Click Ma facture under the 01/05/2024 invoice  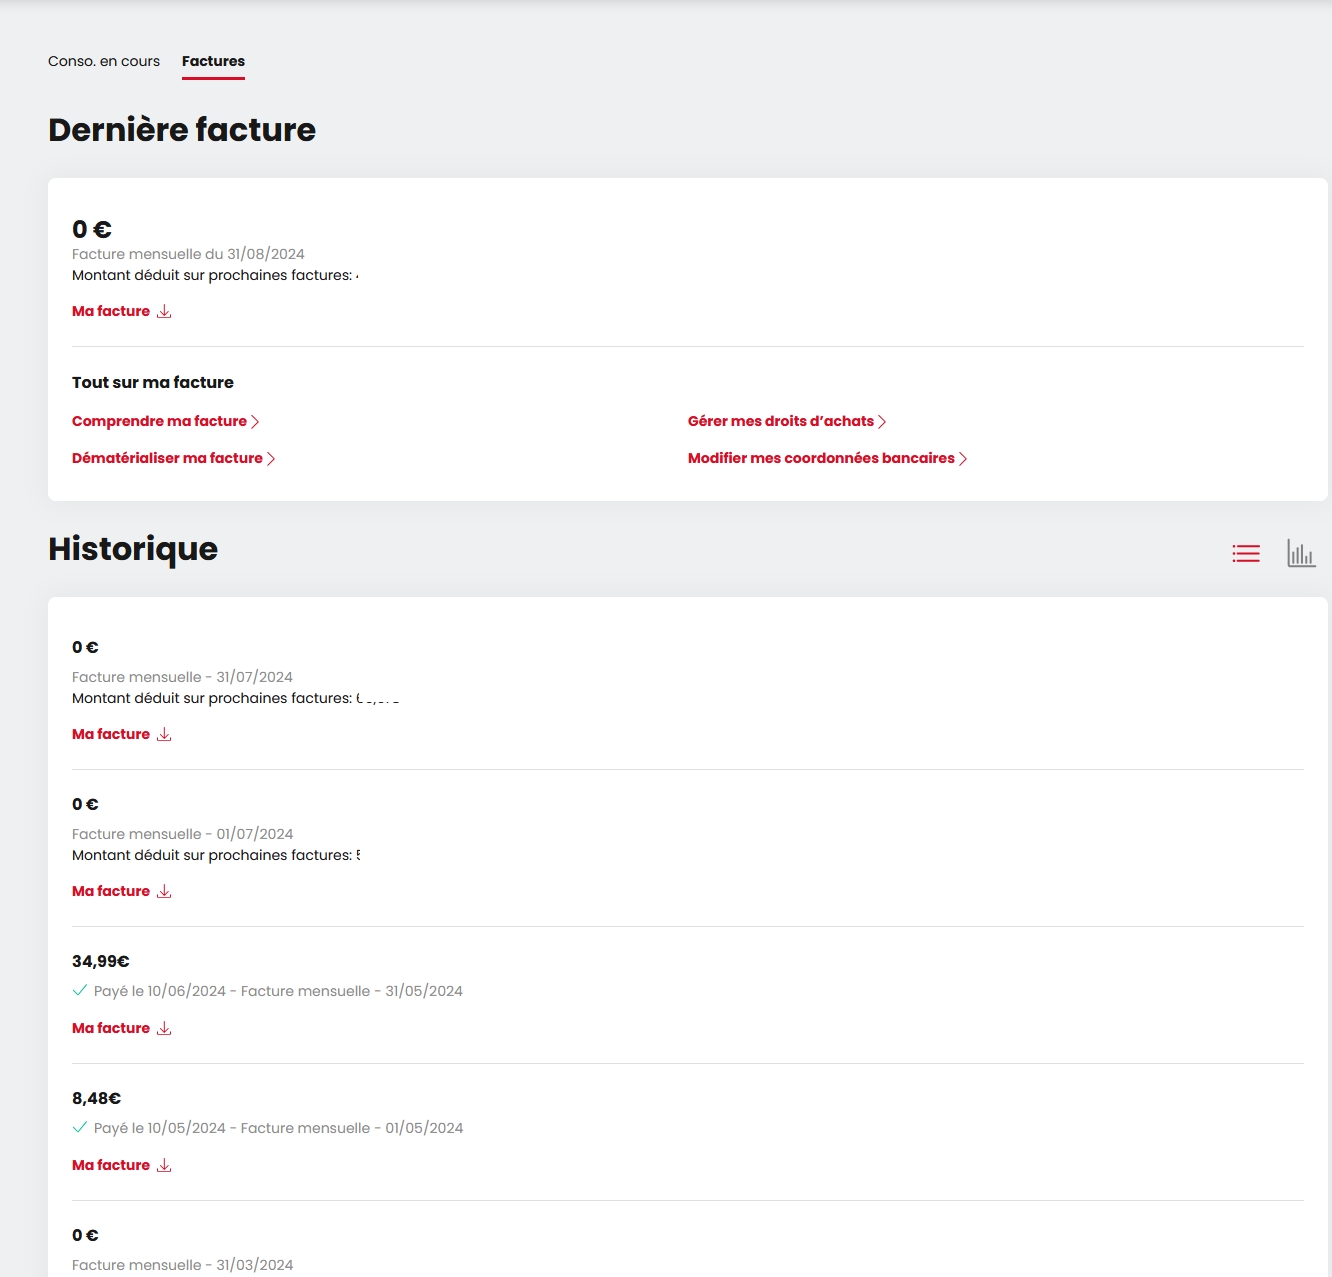coord(110,1164)
